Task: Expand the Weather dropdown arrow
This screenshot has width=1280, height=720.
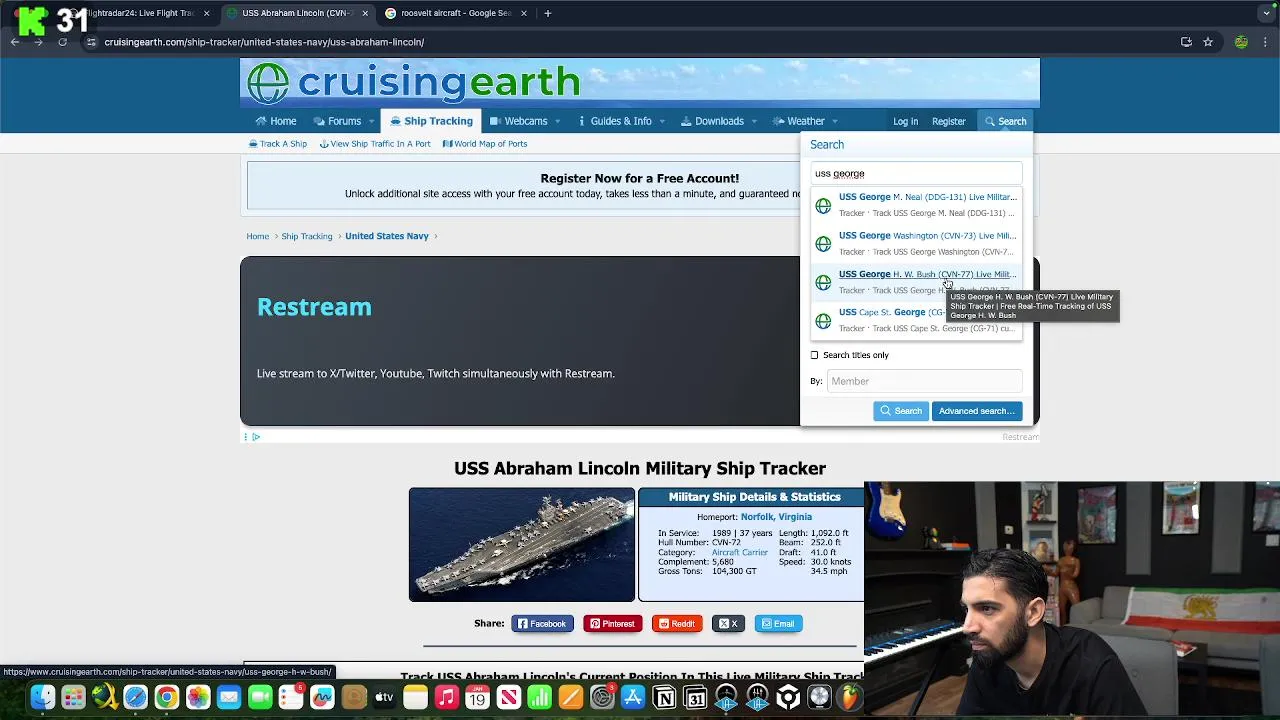Action: pos(835,122)
